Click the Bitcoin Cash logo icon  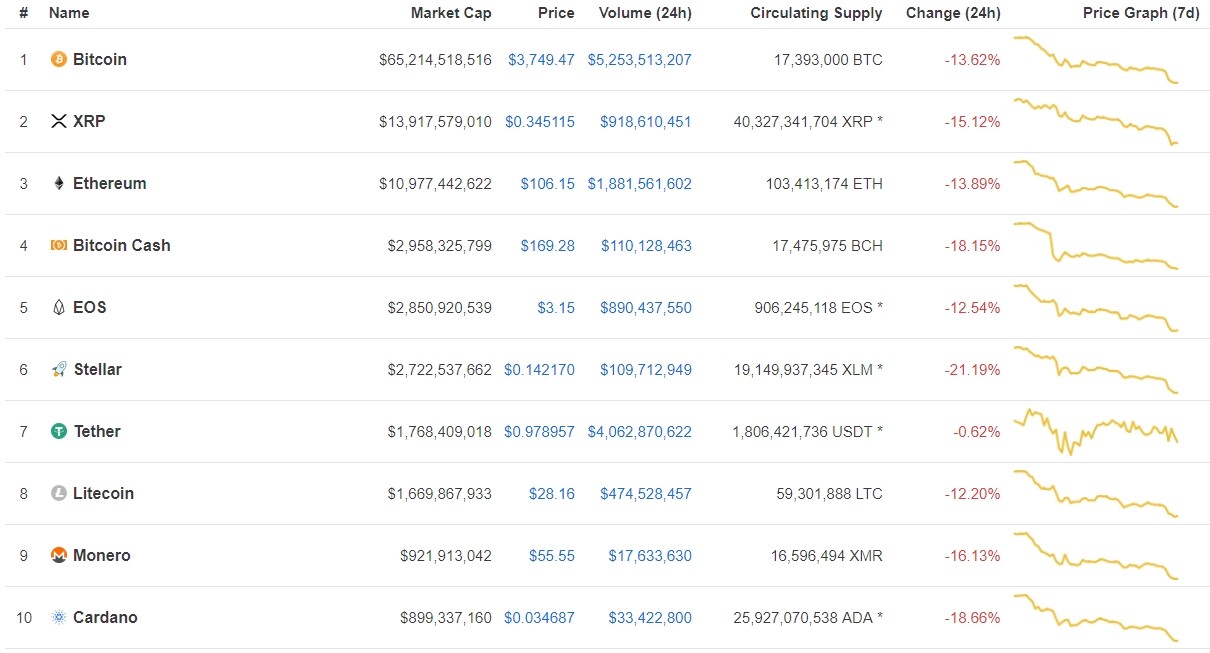[59, 246]
